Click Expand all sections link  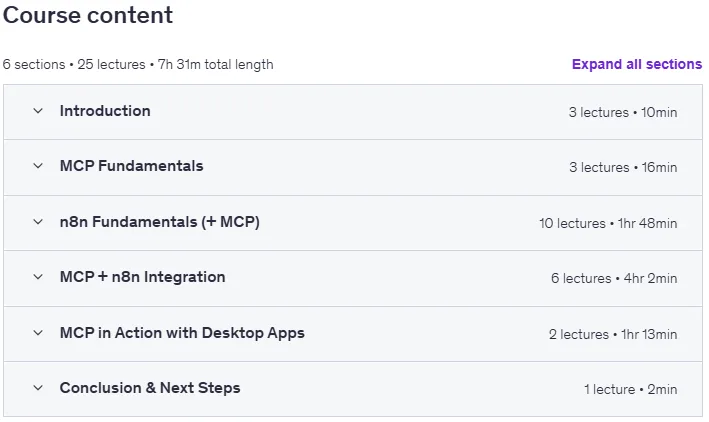pyautogui.click(x=637, y=64)
